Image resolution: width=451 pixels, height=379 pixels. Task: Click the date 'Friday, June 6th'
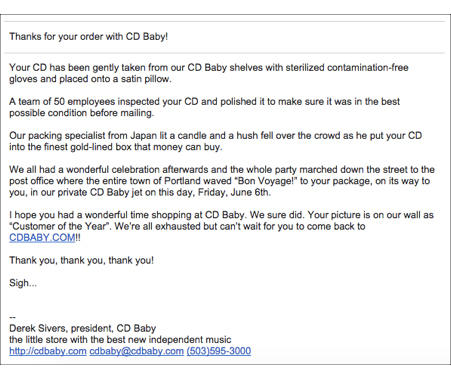[x=234, y=192]
